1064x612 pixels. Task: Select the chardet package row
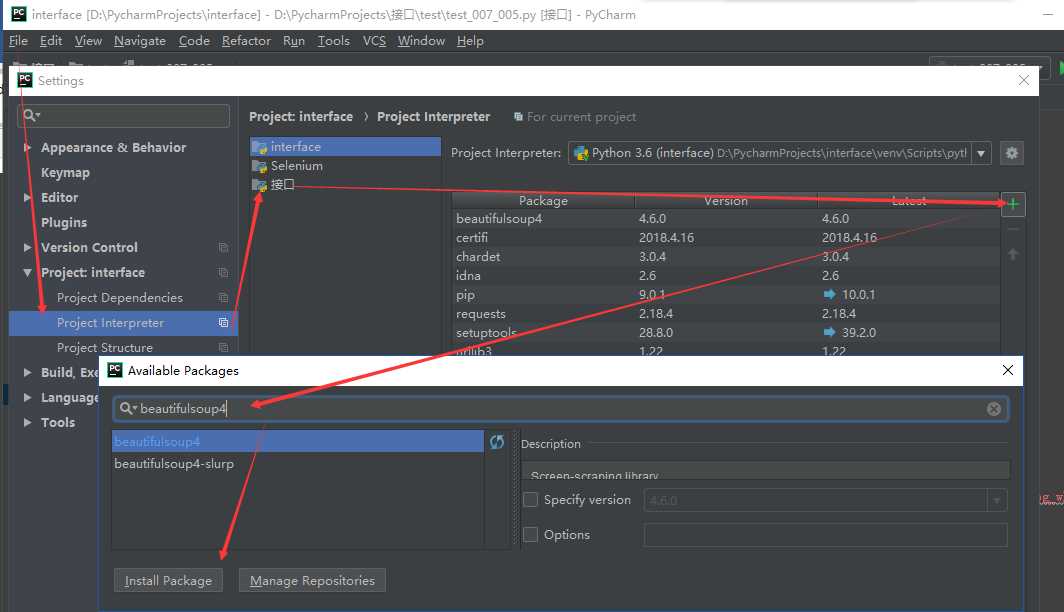(725, 256)
